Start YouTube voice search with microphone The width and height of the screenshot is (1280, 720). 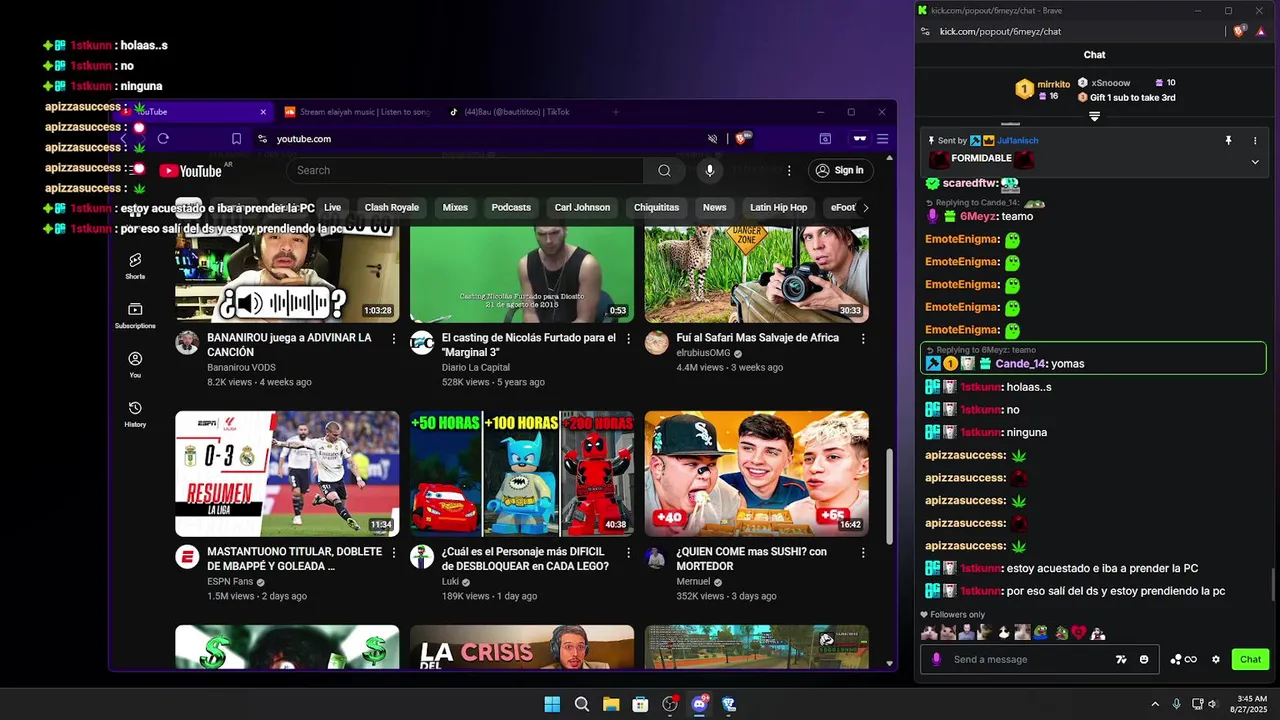[x=710, y=170]
